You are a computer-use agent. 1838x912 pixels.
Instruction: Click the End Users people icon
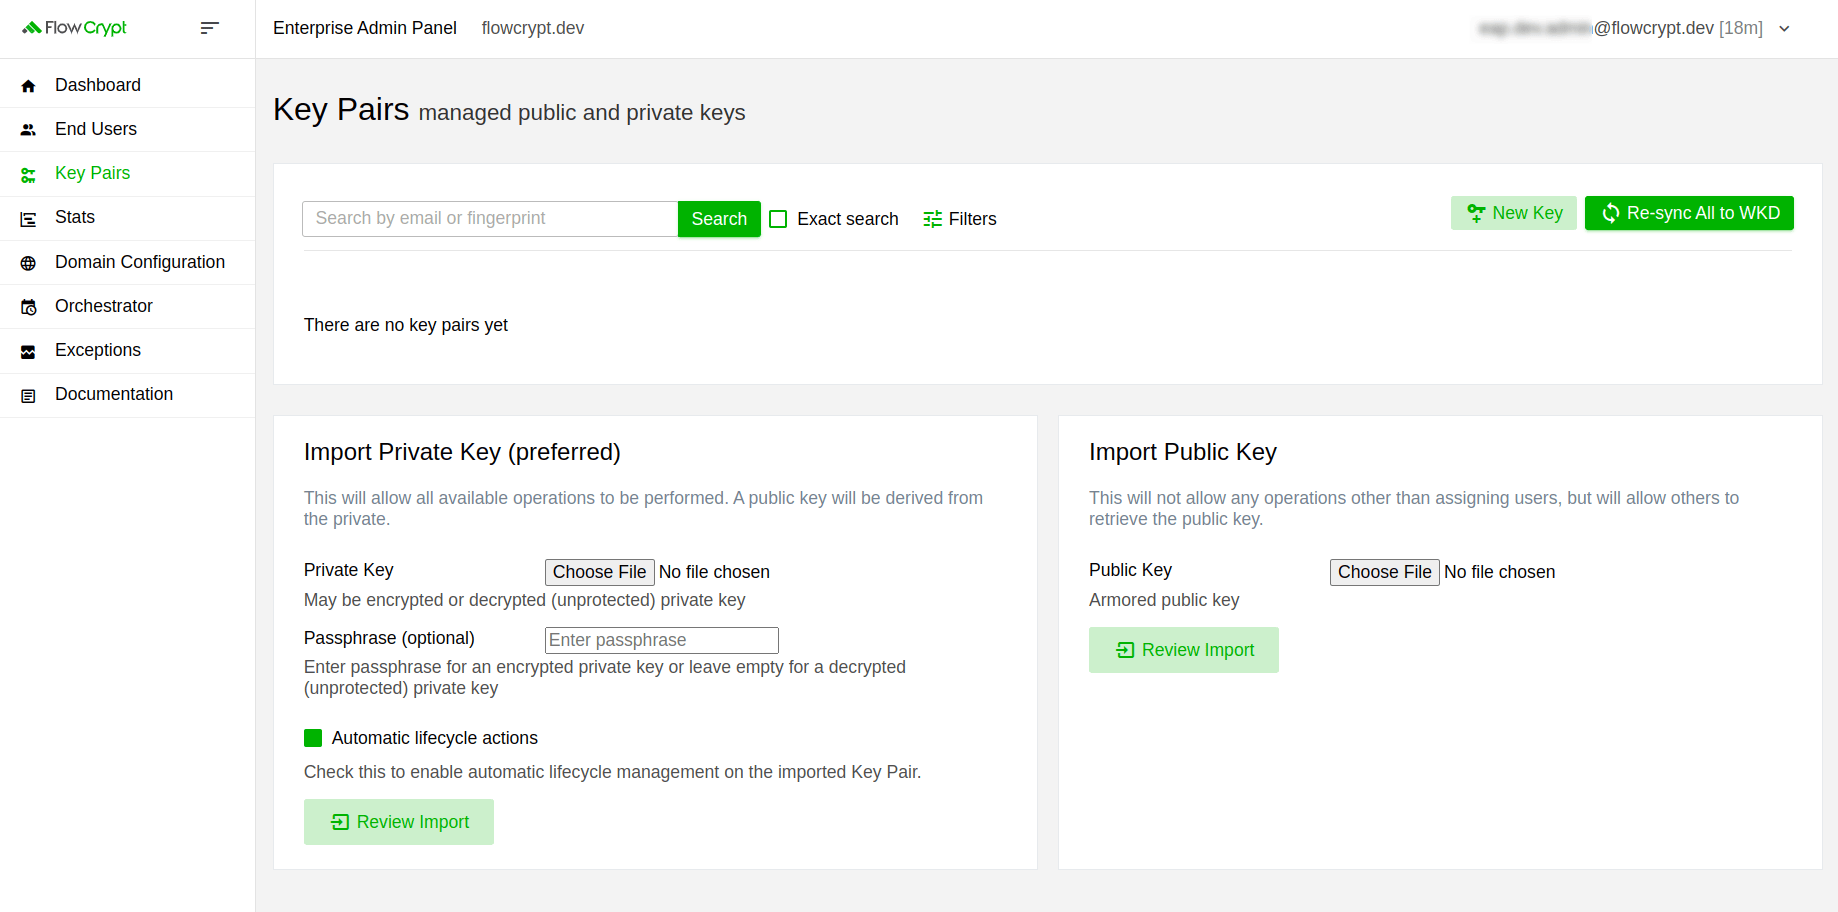(28, 130)
